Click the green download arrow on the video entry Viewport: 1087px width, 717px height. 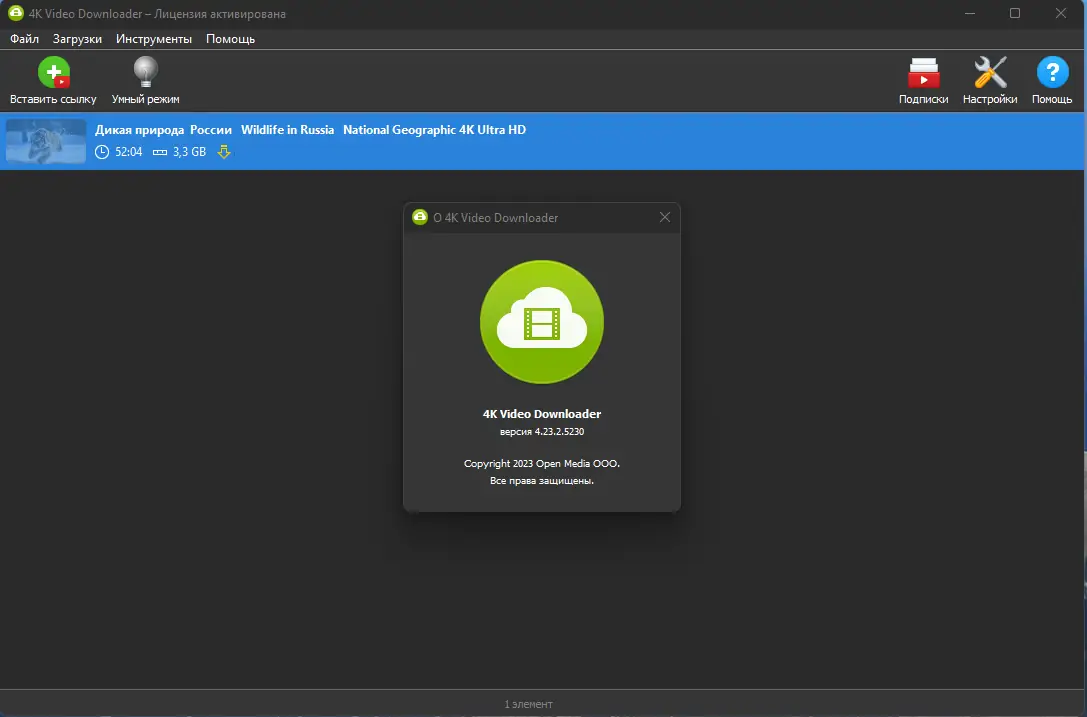pyautogui.click(x=224, y=152)
